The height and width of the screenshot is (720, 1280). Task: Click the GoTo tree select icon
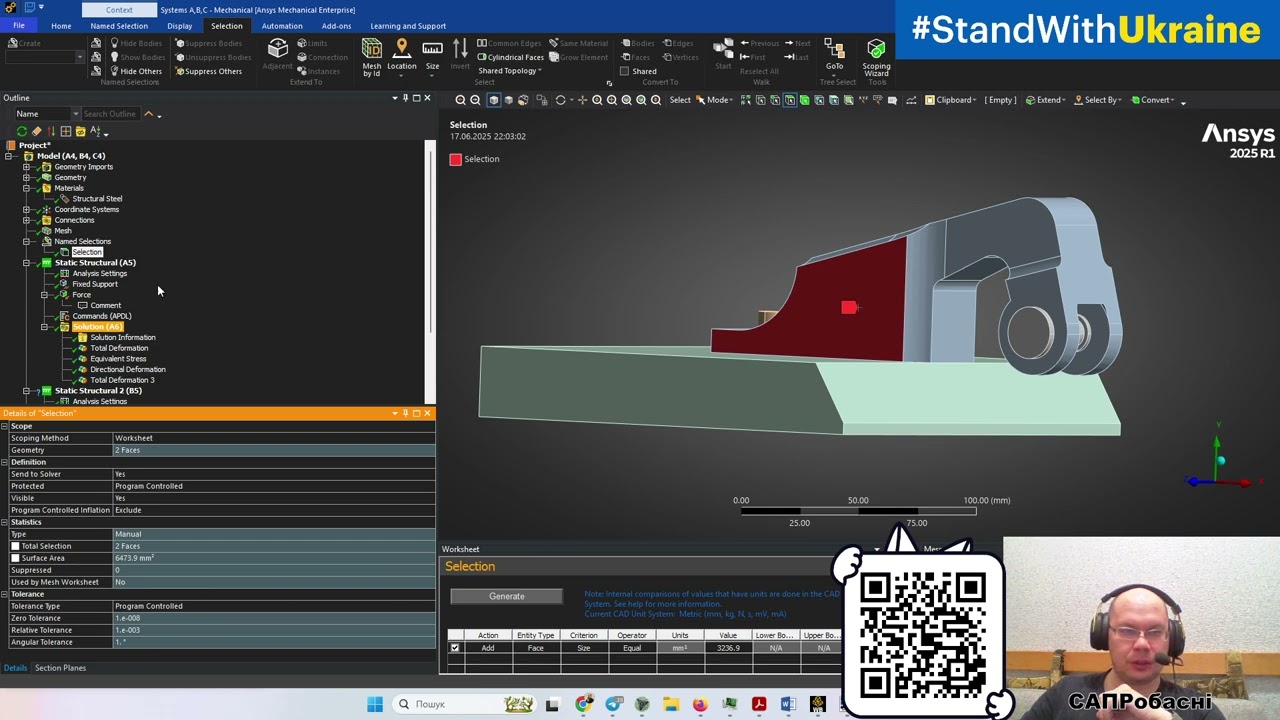point(834,56)
